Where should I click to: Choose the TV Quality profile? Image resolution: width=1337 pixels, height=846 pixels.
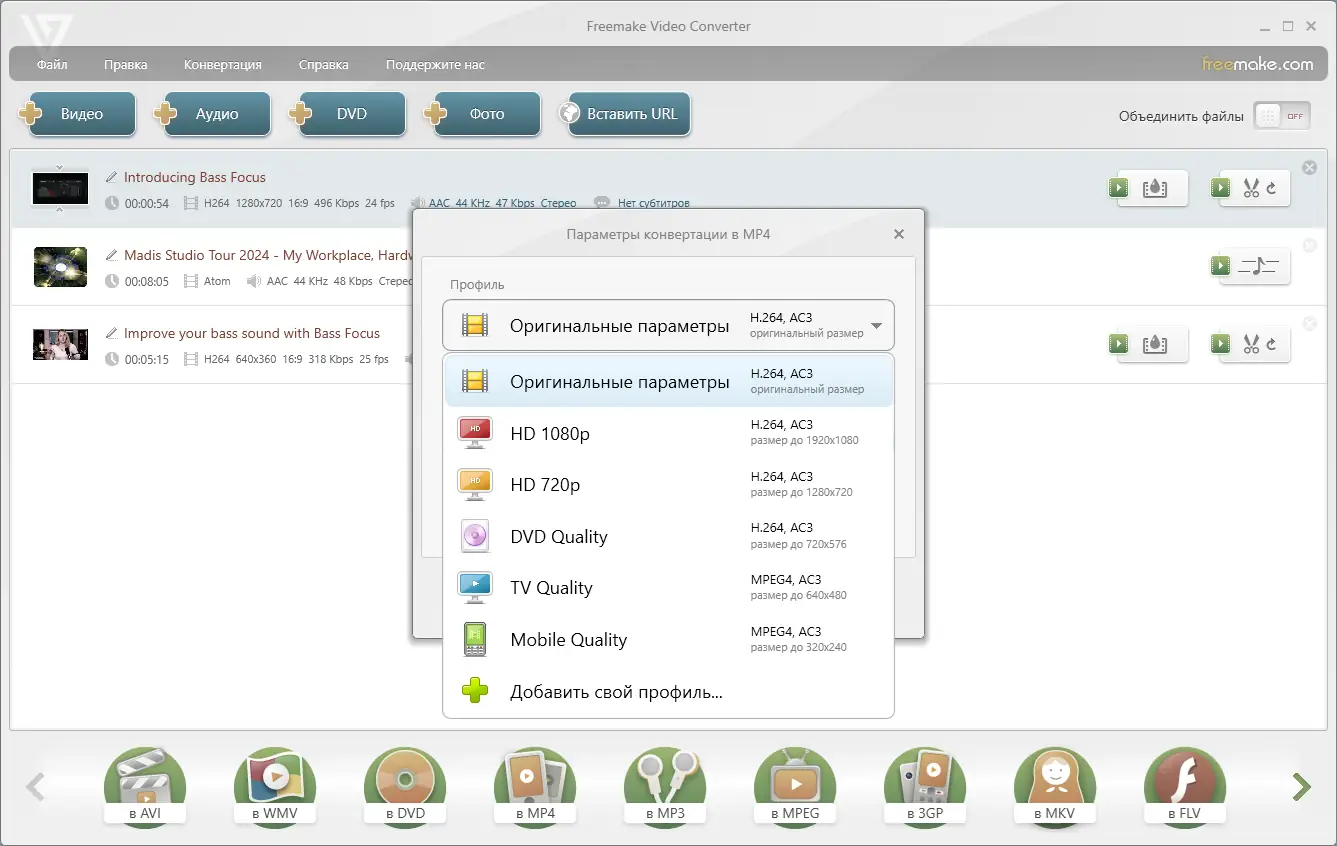pos(668,588)
